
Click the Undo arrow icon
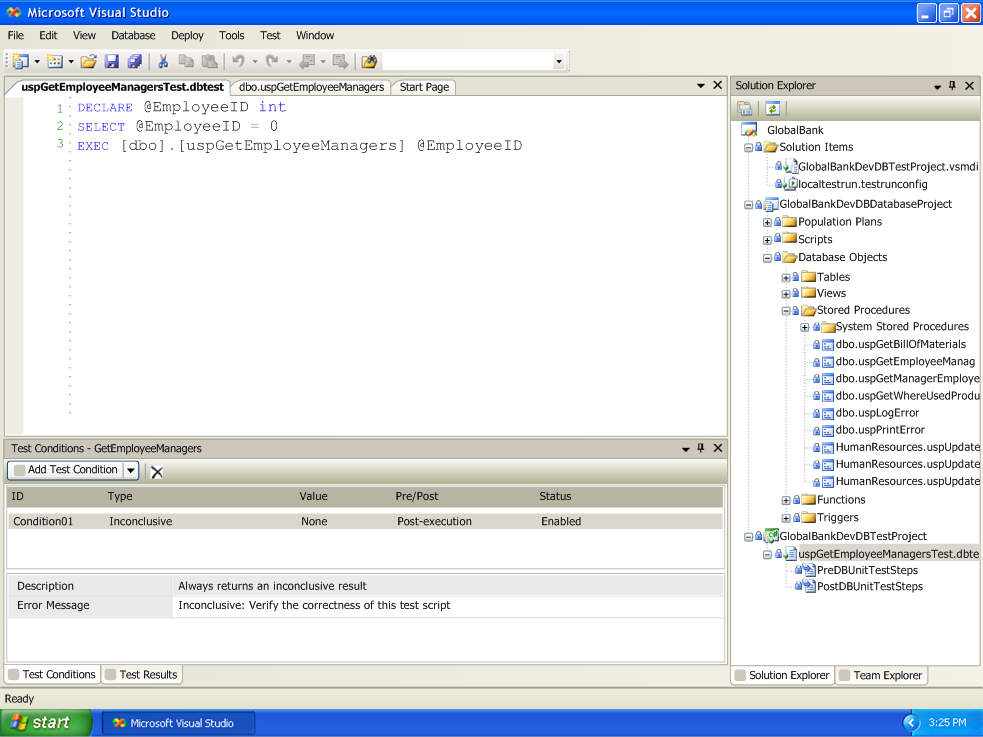(x=238, y=61)
